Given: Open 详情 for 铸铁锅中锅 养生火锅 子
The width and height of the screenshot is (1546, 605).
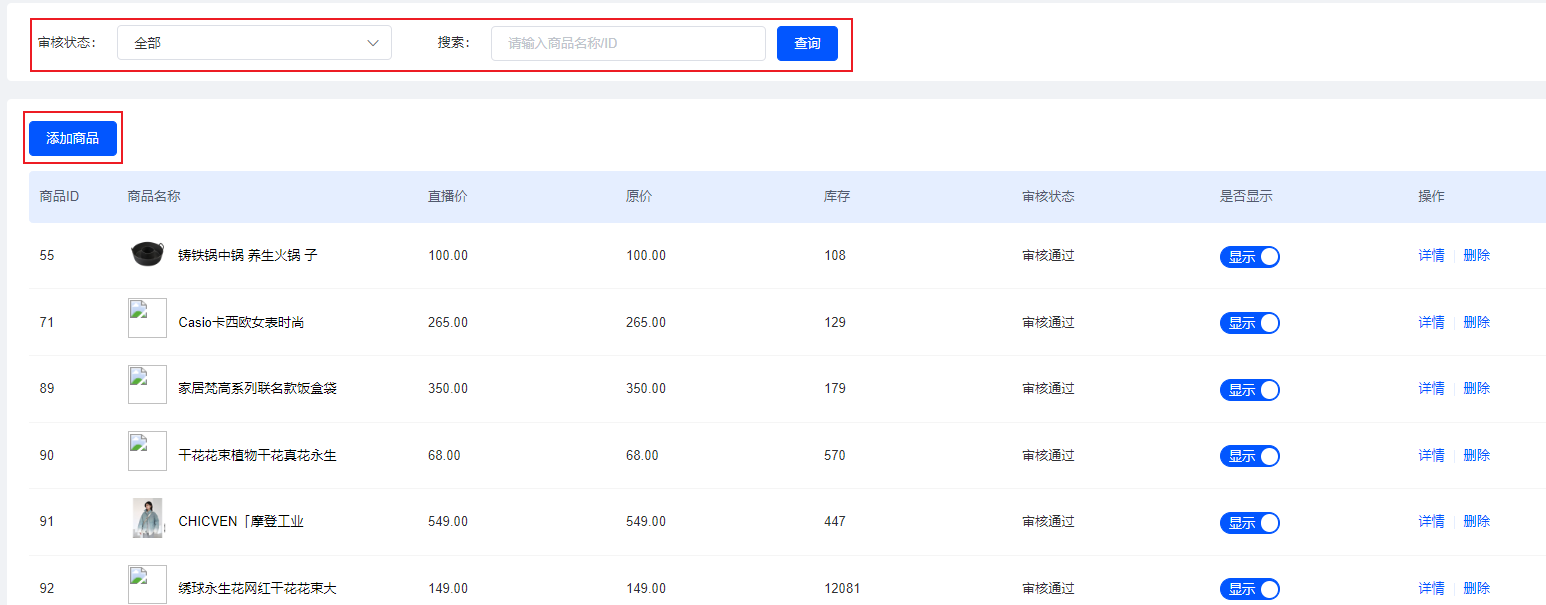Looking at the screenshot, I should pyautogui.click(x=1431, y=255).
